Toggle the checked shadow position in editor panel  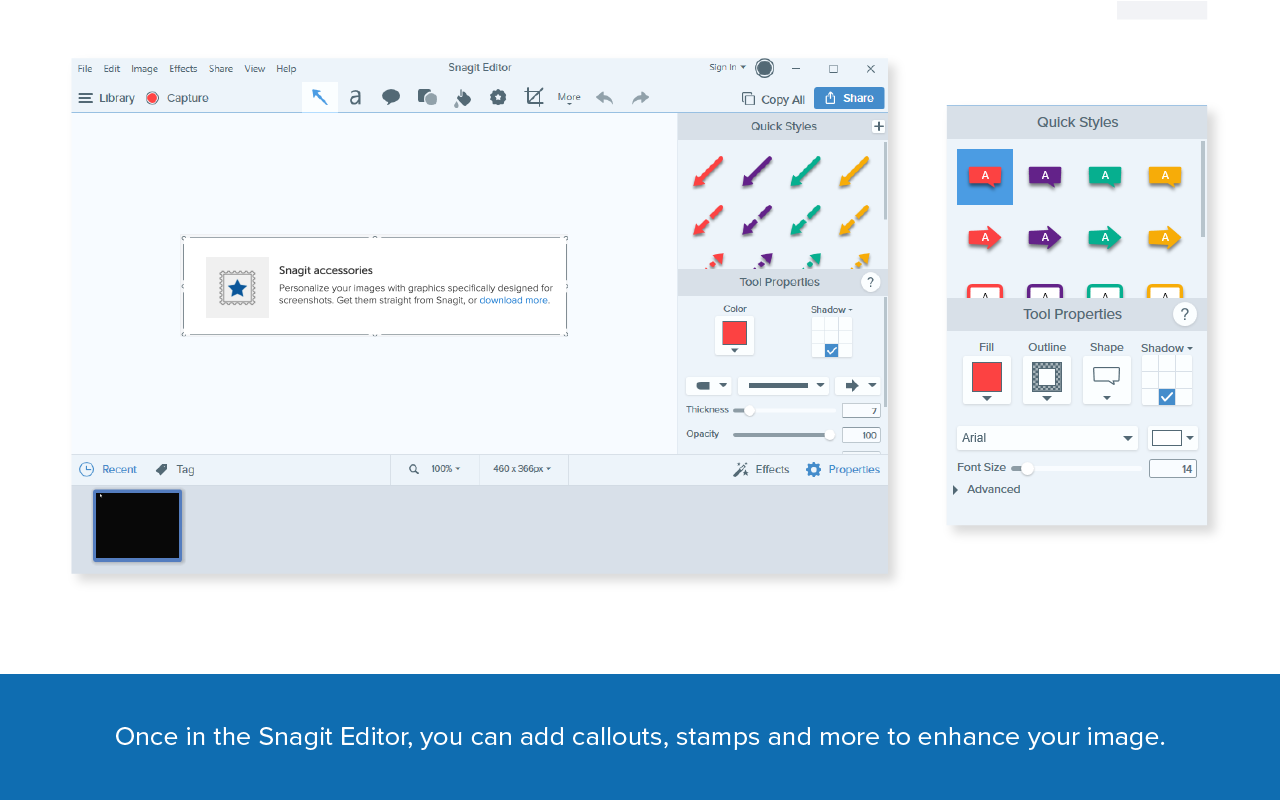[831, 350]
